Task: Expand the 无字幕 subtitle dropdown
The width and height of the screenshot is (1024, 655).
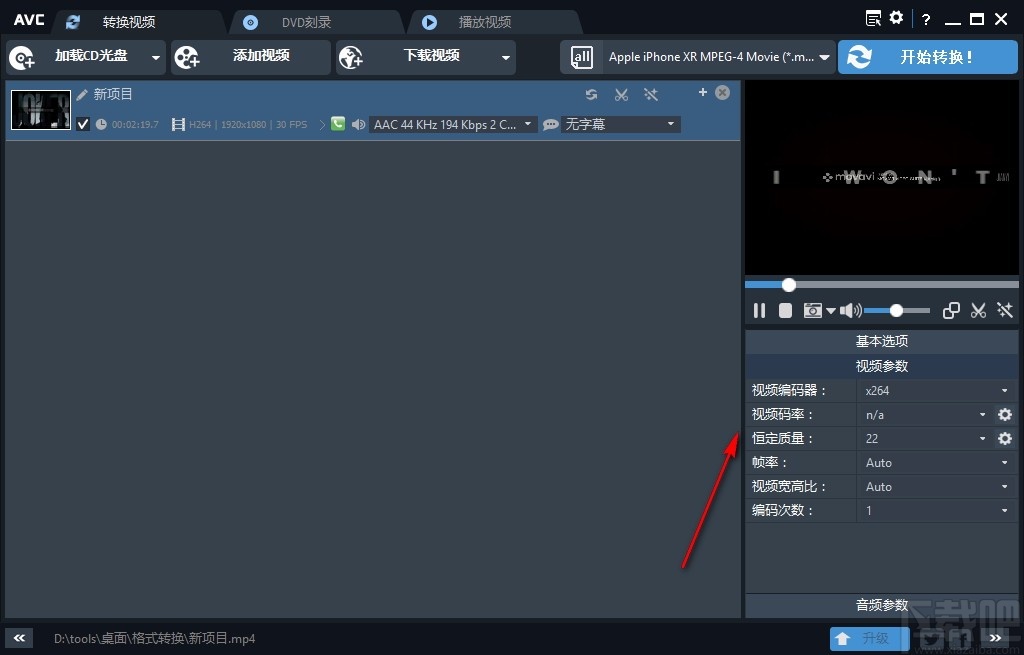Action: [618, 124]
